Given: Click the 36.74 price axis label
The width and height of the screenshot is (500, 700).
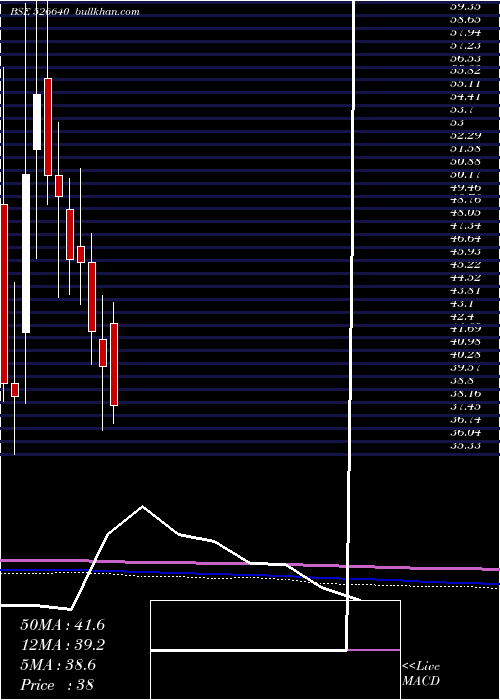Looking at the screenshot, I should tap(465, 419).
